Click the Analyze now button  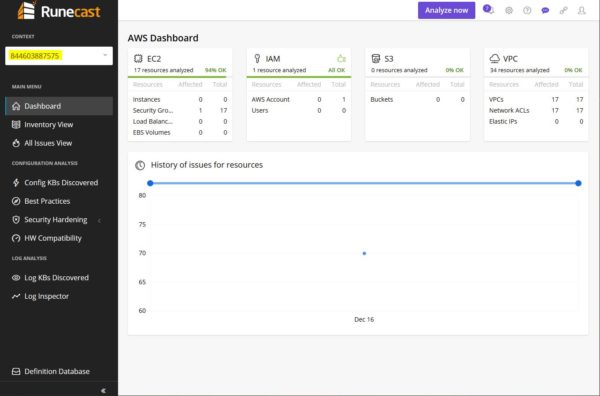(x=446, y=10)
